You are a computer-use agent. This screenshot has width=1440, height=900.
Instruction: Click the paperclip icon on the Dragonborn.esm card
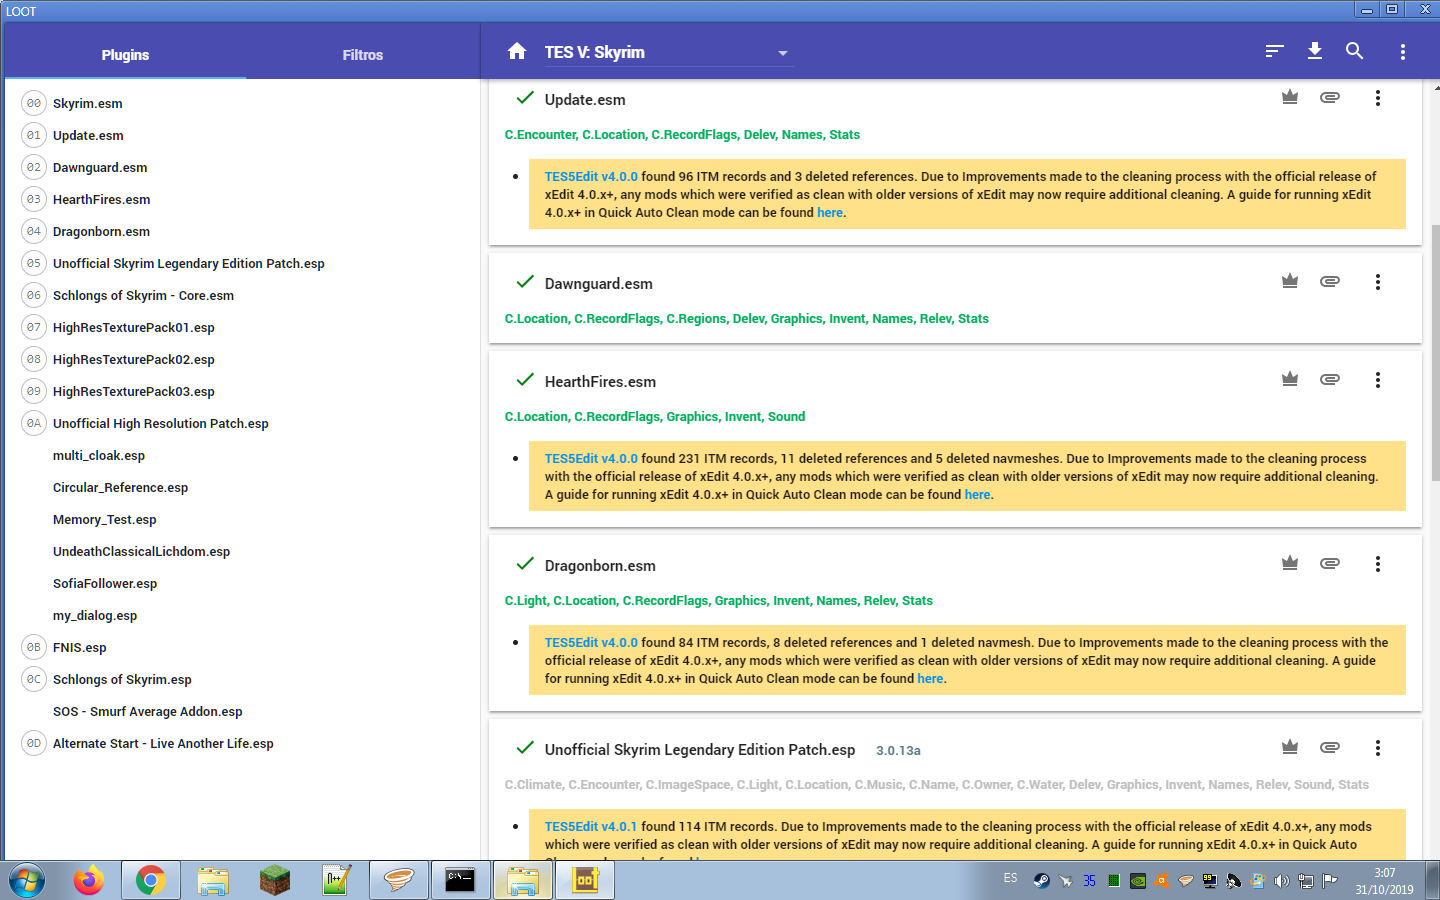coord(1330,564)
